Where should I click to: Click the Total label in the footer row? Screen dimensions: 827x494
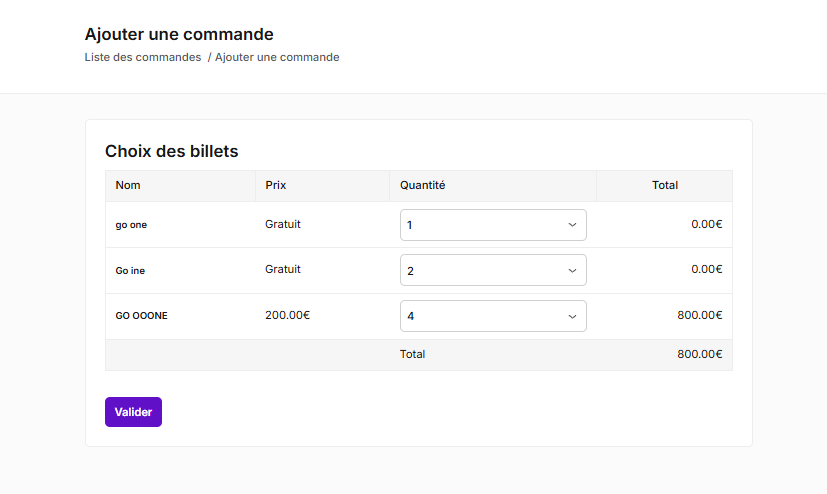412,354
